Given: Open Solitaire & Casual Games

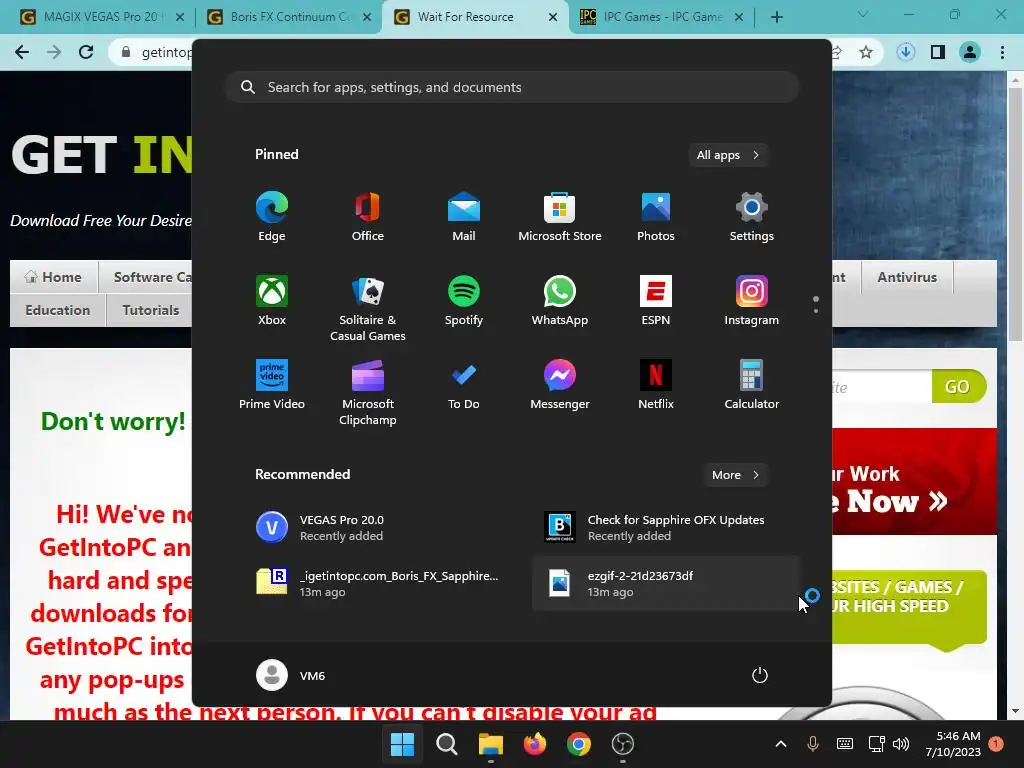Looking at the screenshot, I should [x=368, y=308].
